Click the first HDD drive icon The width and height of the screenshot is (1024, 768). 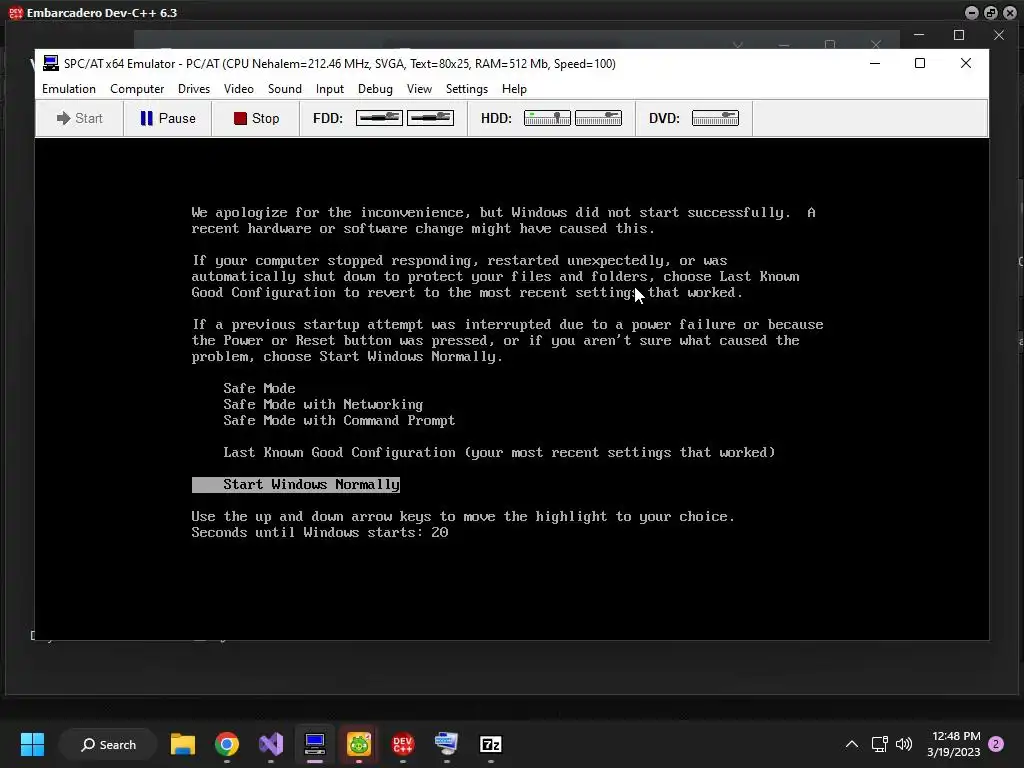pyautogui.click(x=547, y=118)
